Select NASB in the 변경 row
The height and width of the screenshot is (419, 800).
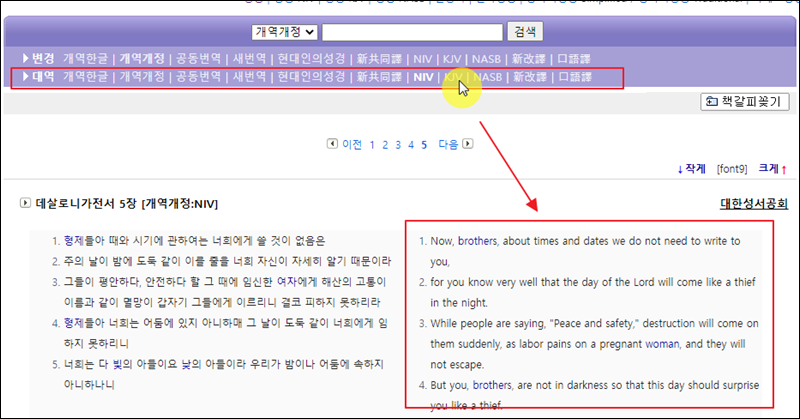click(486, 59)
